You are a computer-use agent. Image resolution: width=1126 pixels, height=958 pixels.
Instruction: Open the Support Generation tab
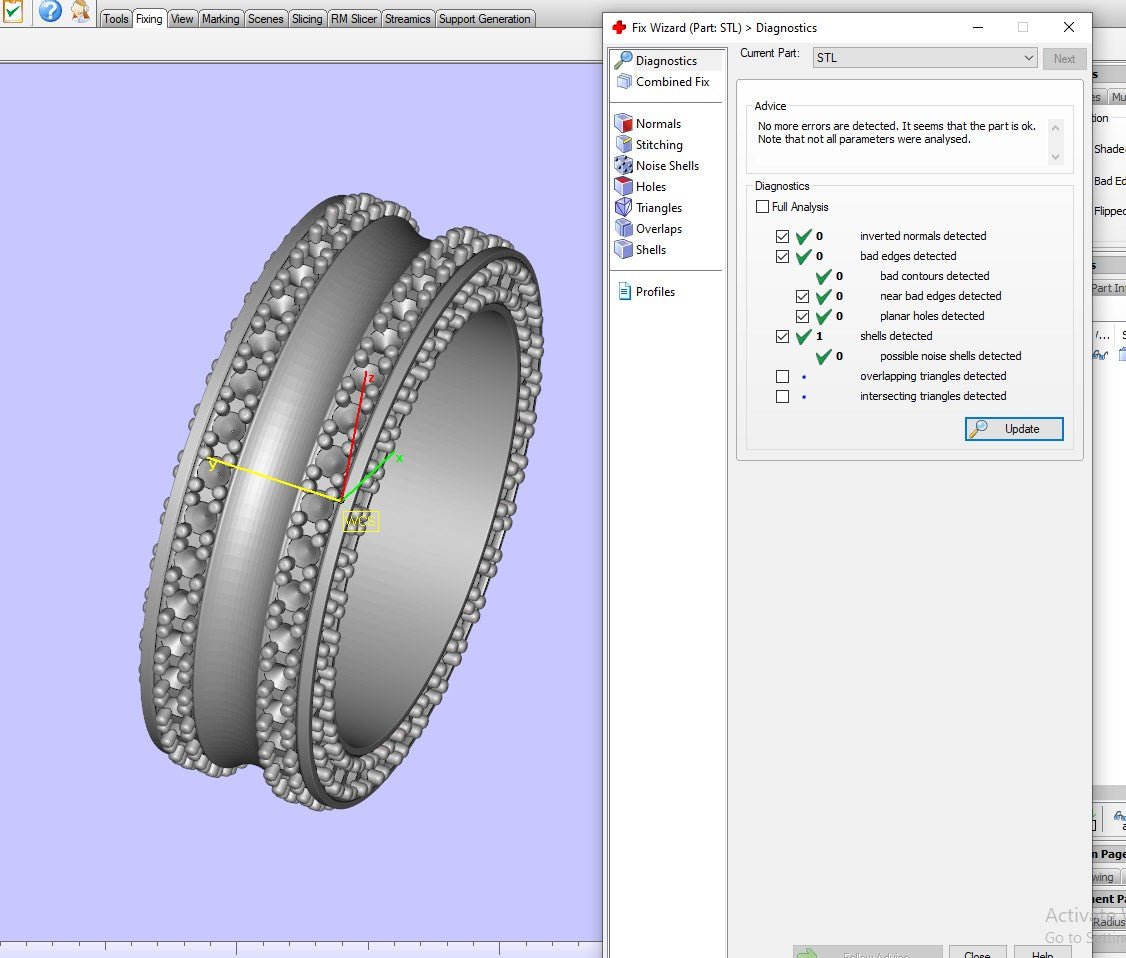(x=484, y=19)
